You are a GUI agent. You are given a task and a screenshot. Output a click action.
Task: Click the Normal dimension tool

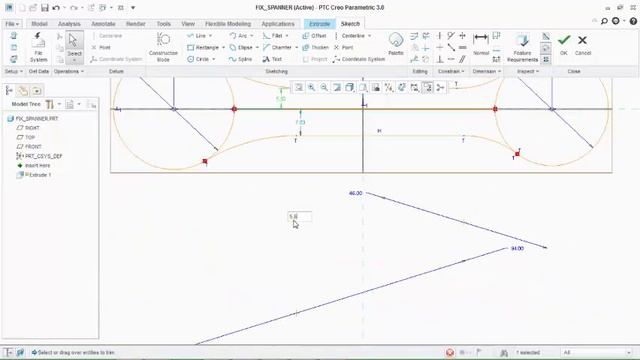coord(481,44)
